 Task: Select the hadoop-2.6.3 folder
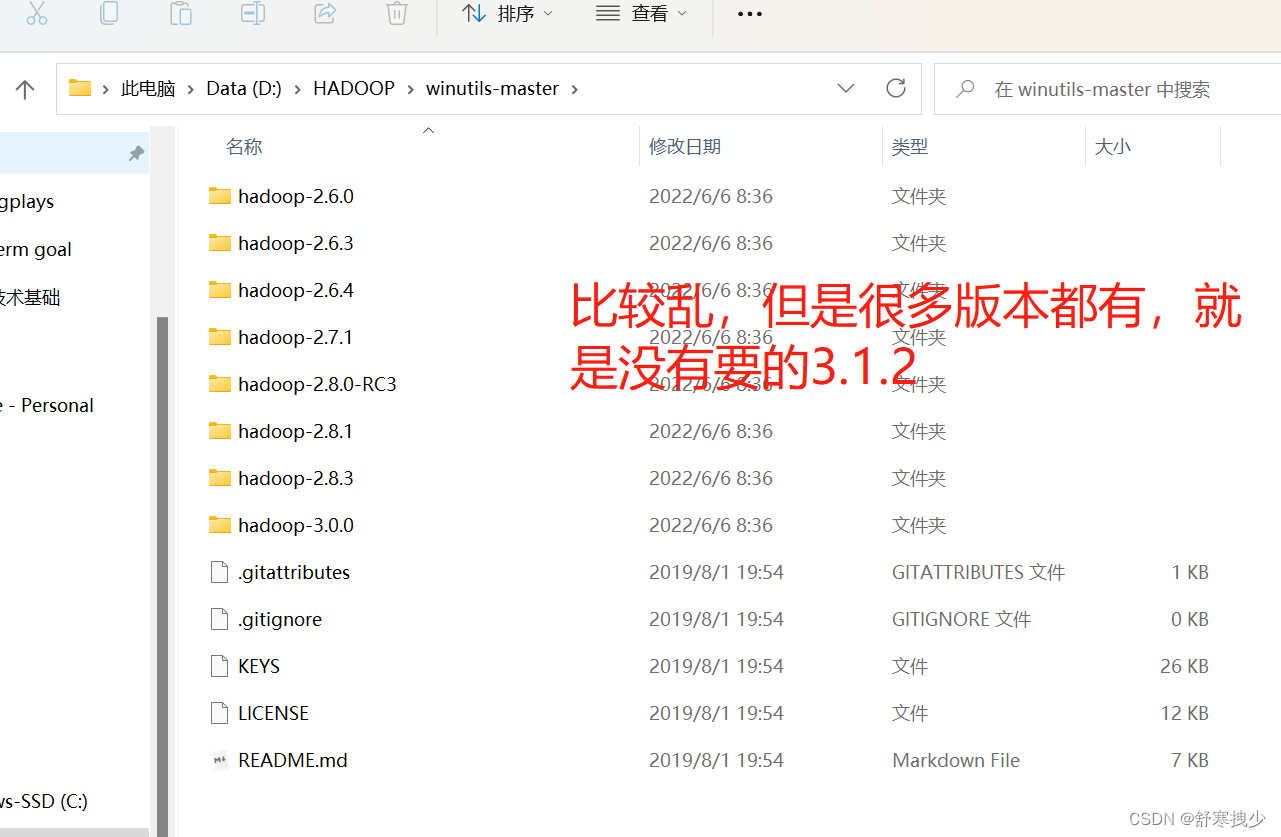click(296, 243)
